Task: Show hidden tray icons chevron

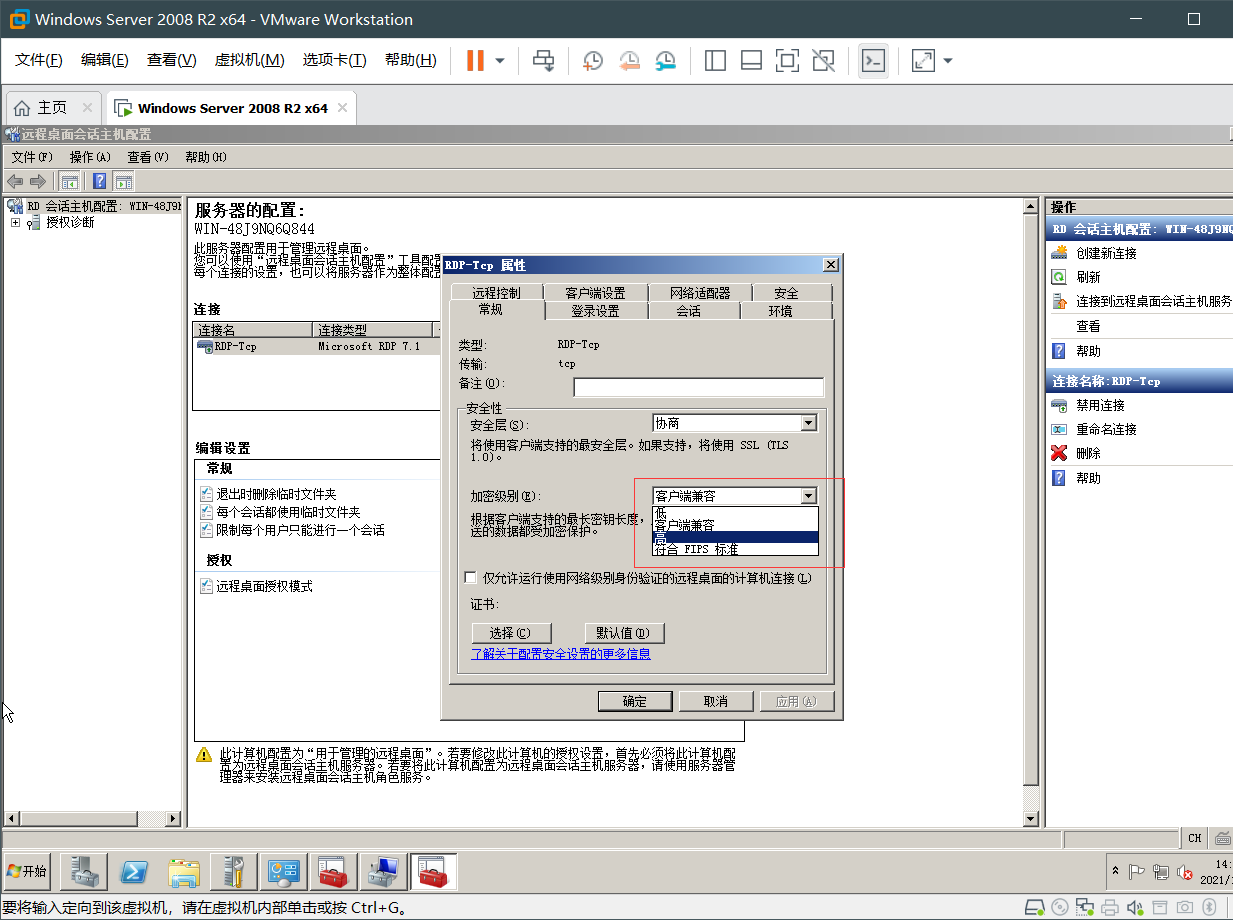Action: pyautogui.click(x=1115, y=872)
